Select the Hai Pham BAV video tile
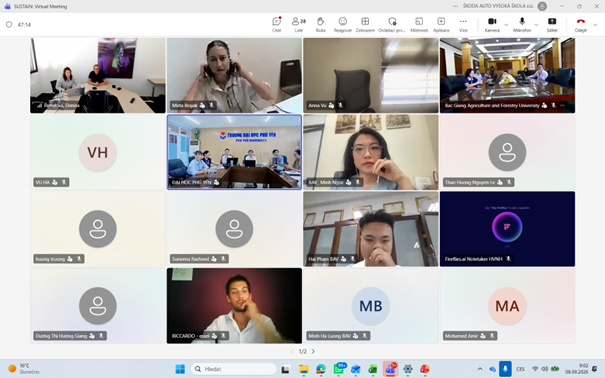Screen dimensions: 605x378 point(371,229)
